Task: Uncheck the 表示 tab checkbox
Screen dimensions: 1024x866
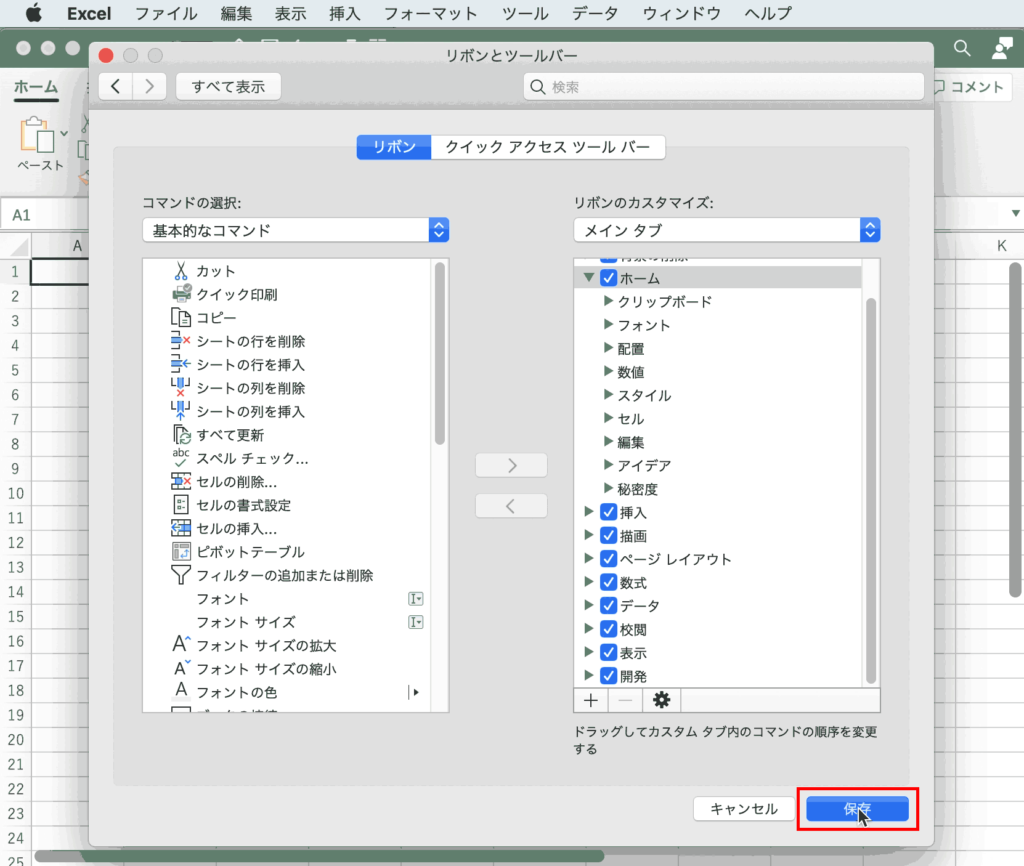Action: click(609, 652)
